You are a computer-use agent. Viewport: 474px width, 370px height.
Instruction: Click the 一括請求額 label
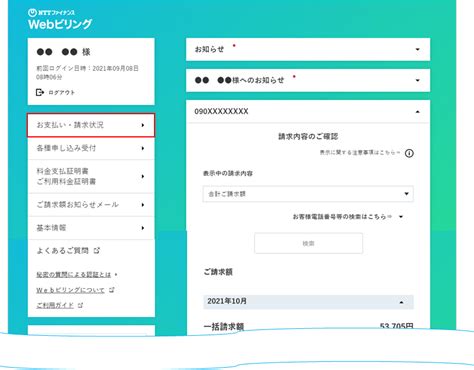pos(224,327)
